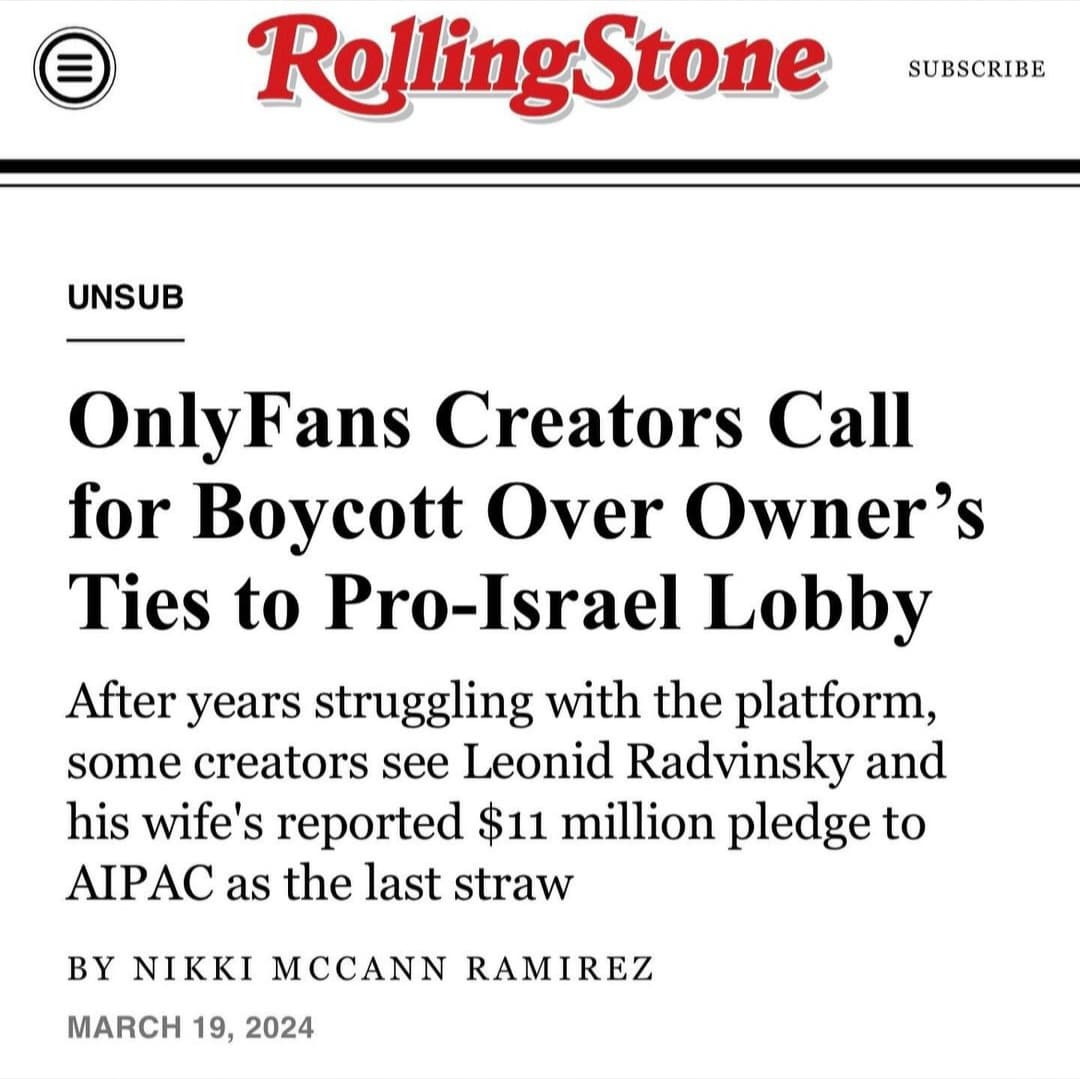Click the name Leonid Radvinsky in subheading

click(658, 762)
